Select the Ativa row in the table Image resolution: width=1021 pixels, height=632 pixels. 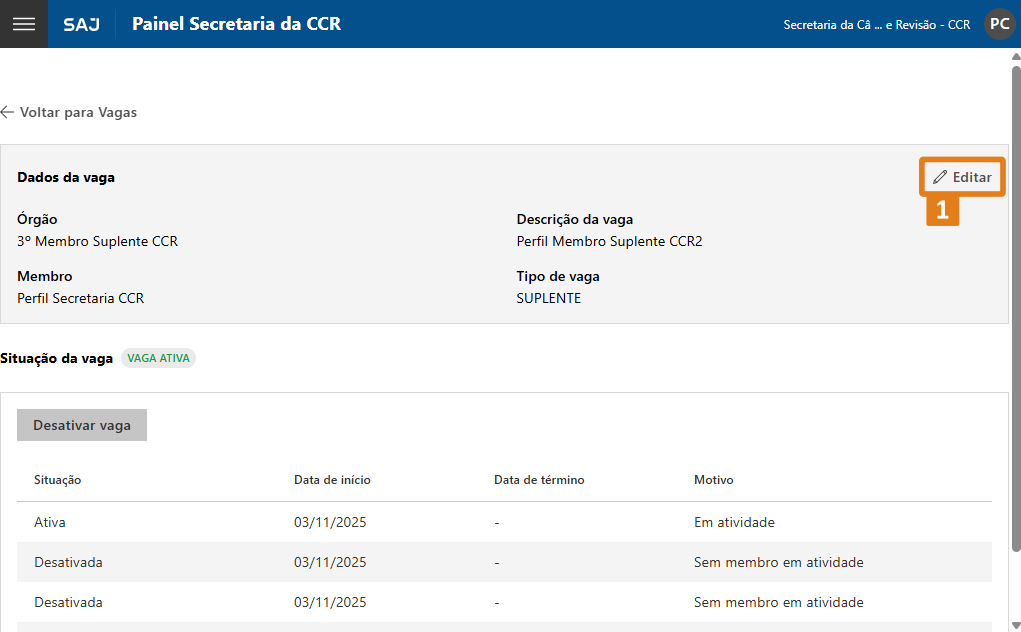tap(50, 522)
